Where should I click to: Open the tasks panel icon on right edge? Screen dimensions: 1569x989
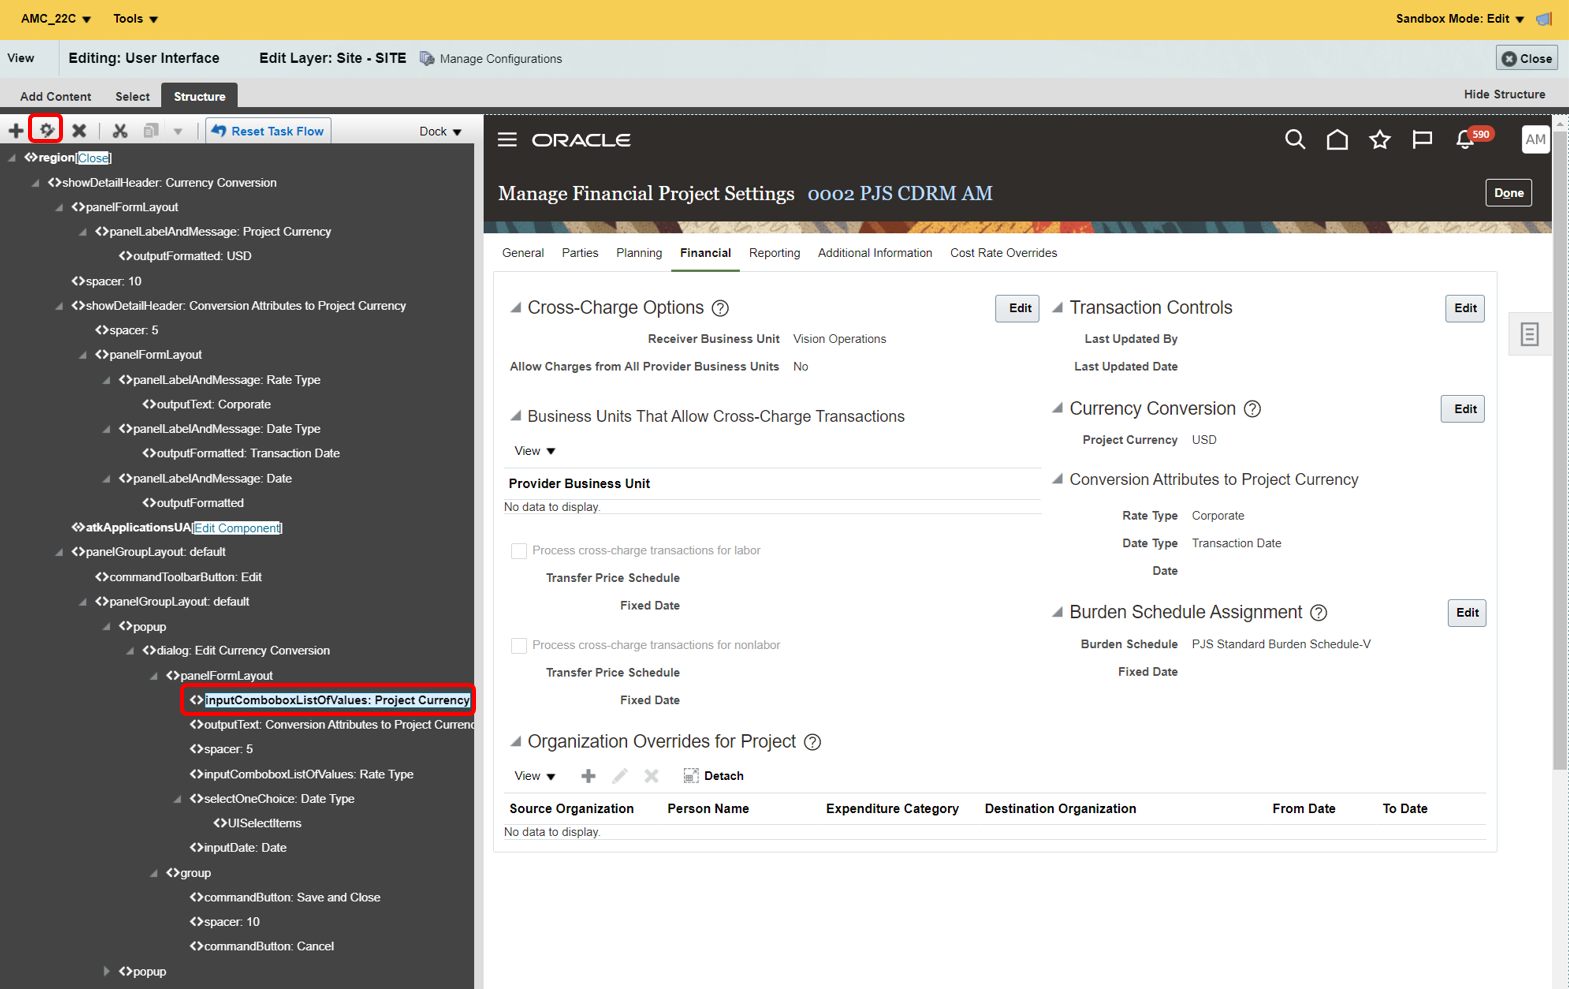pos(1529,335)
